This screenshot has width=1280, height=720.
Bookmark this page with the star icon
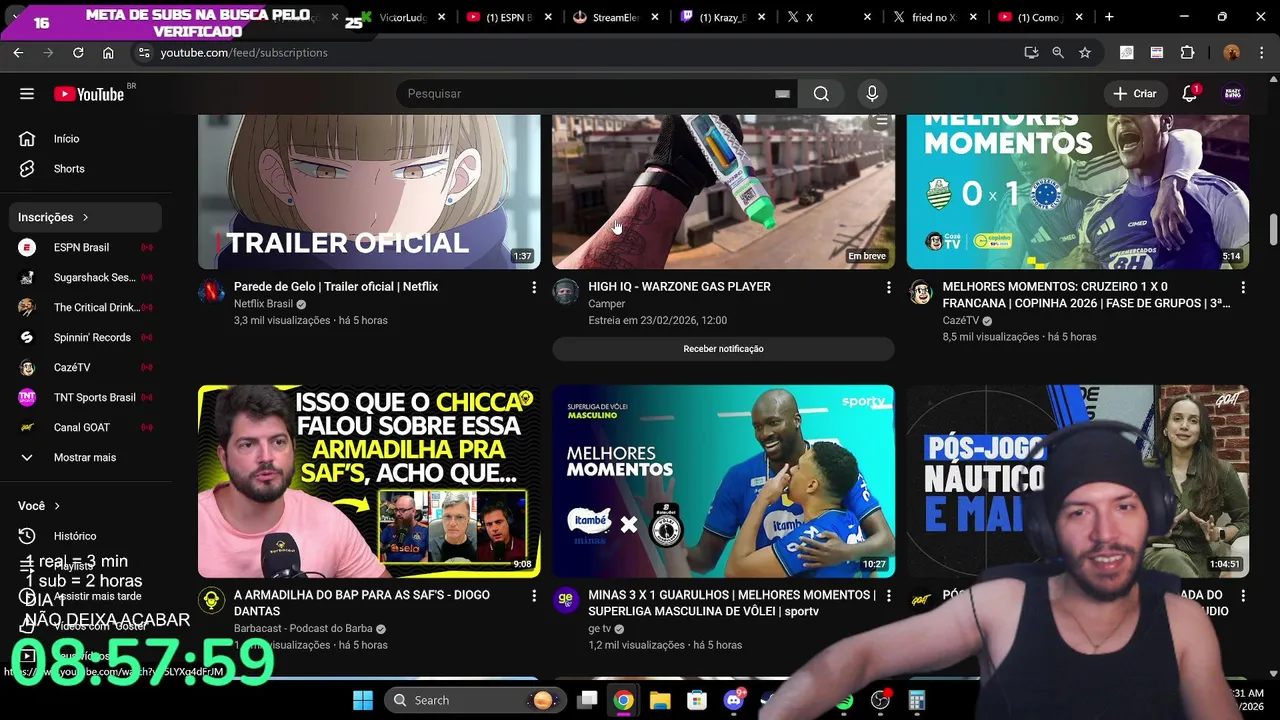click(1085, 53)
